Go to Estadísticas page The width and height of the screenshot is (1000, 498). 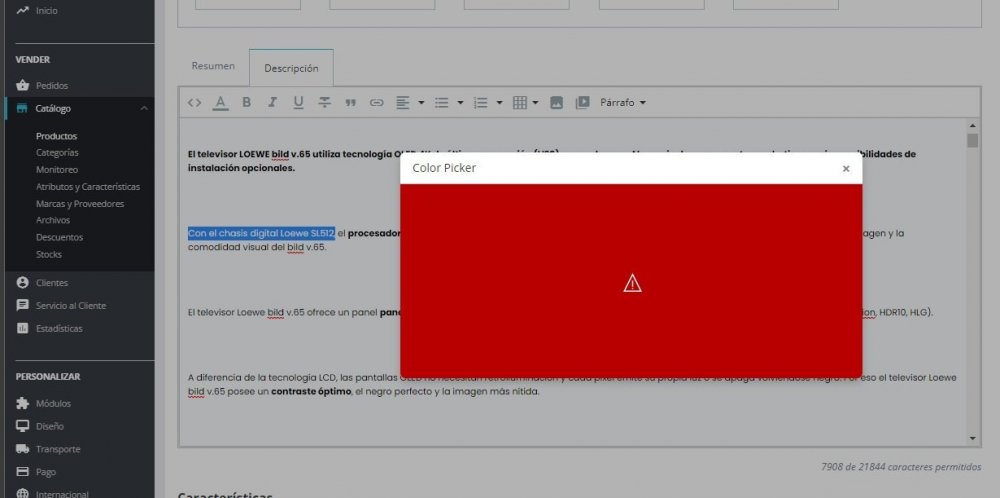(x=59, y=328)
